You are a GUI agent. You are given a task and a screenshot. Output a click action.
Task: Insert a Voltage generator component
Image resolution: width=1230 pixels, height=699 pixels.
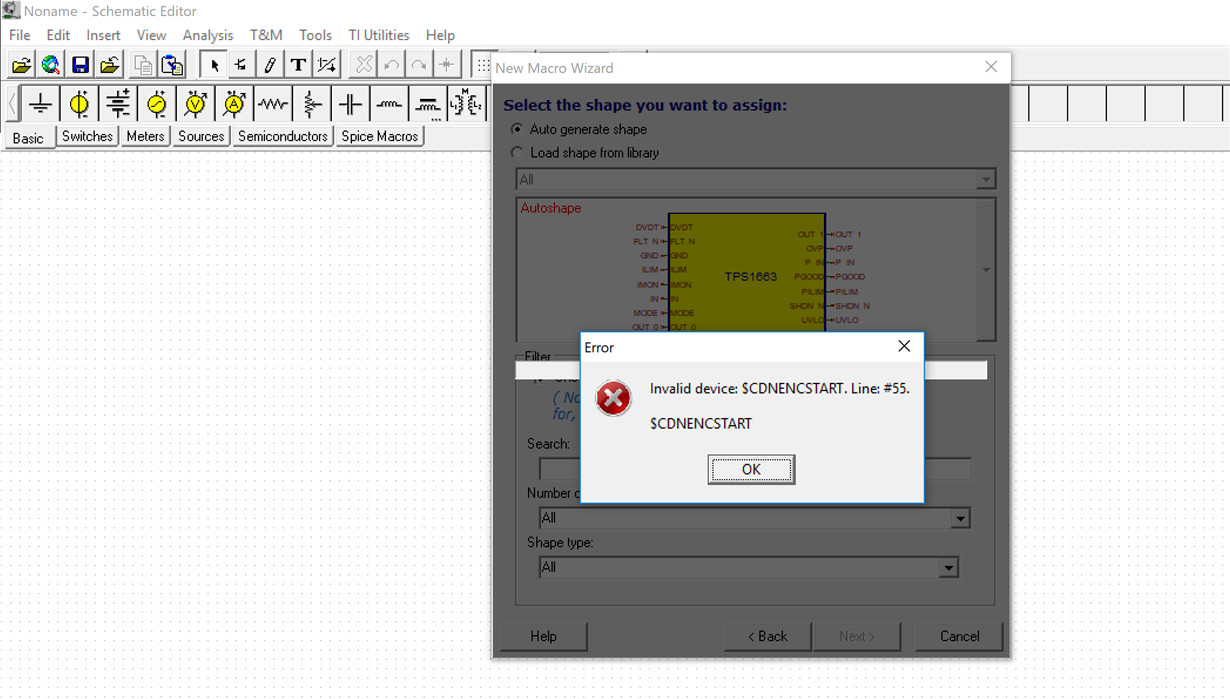157,104
